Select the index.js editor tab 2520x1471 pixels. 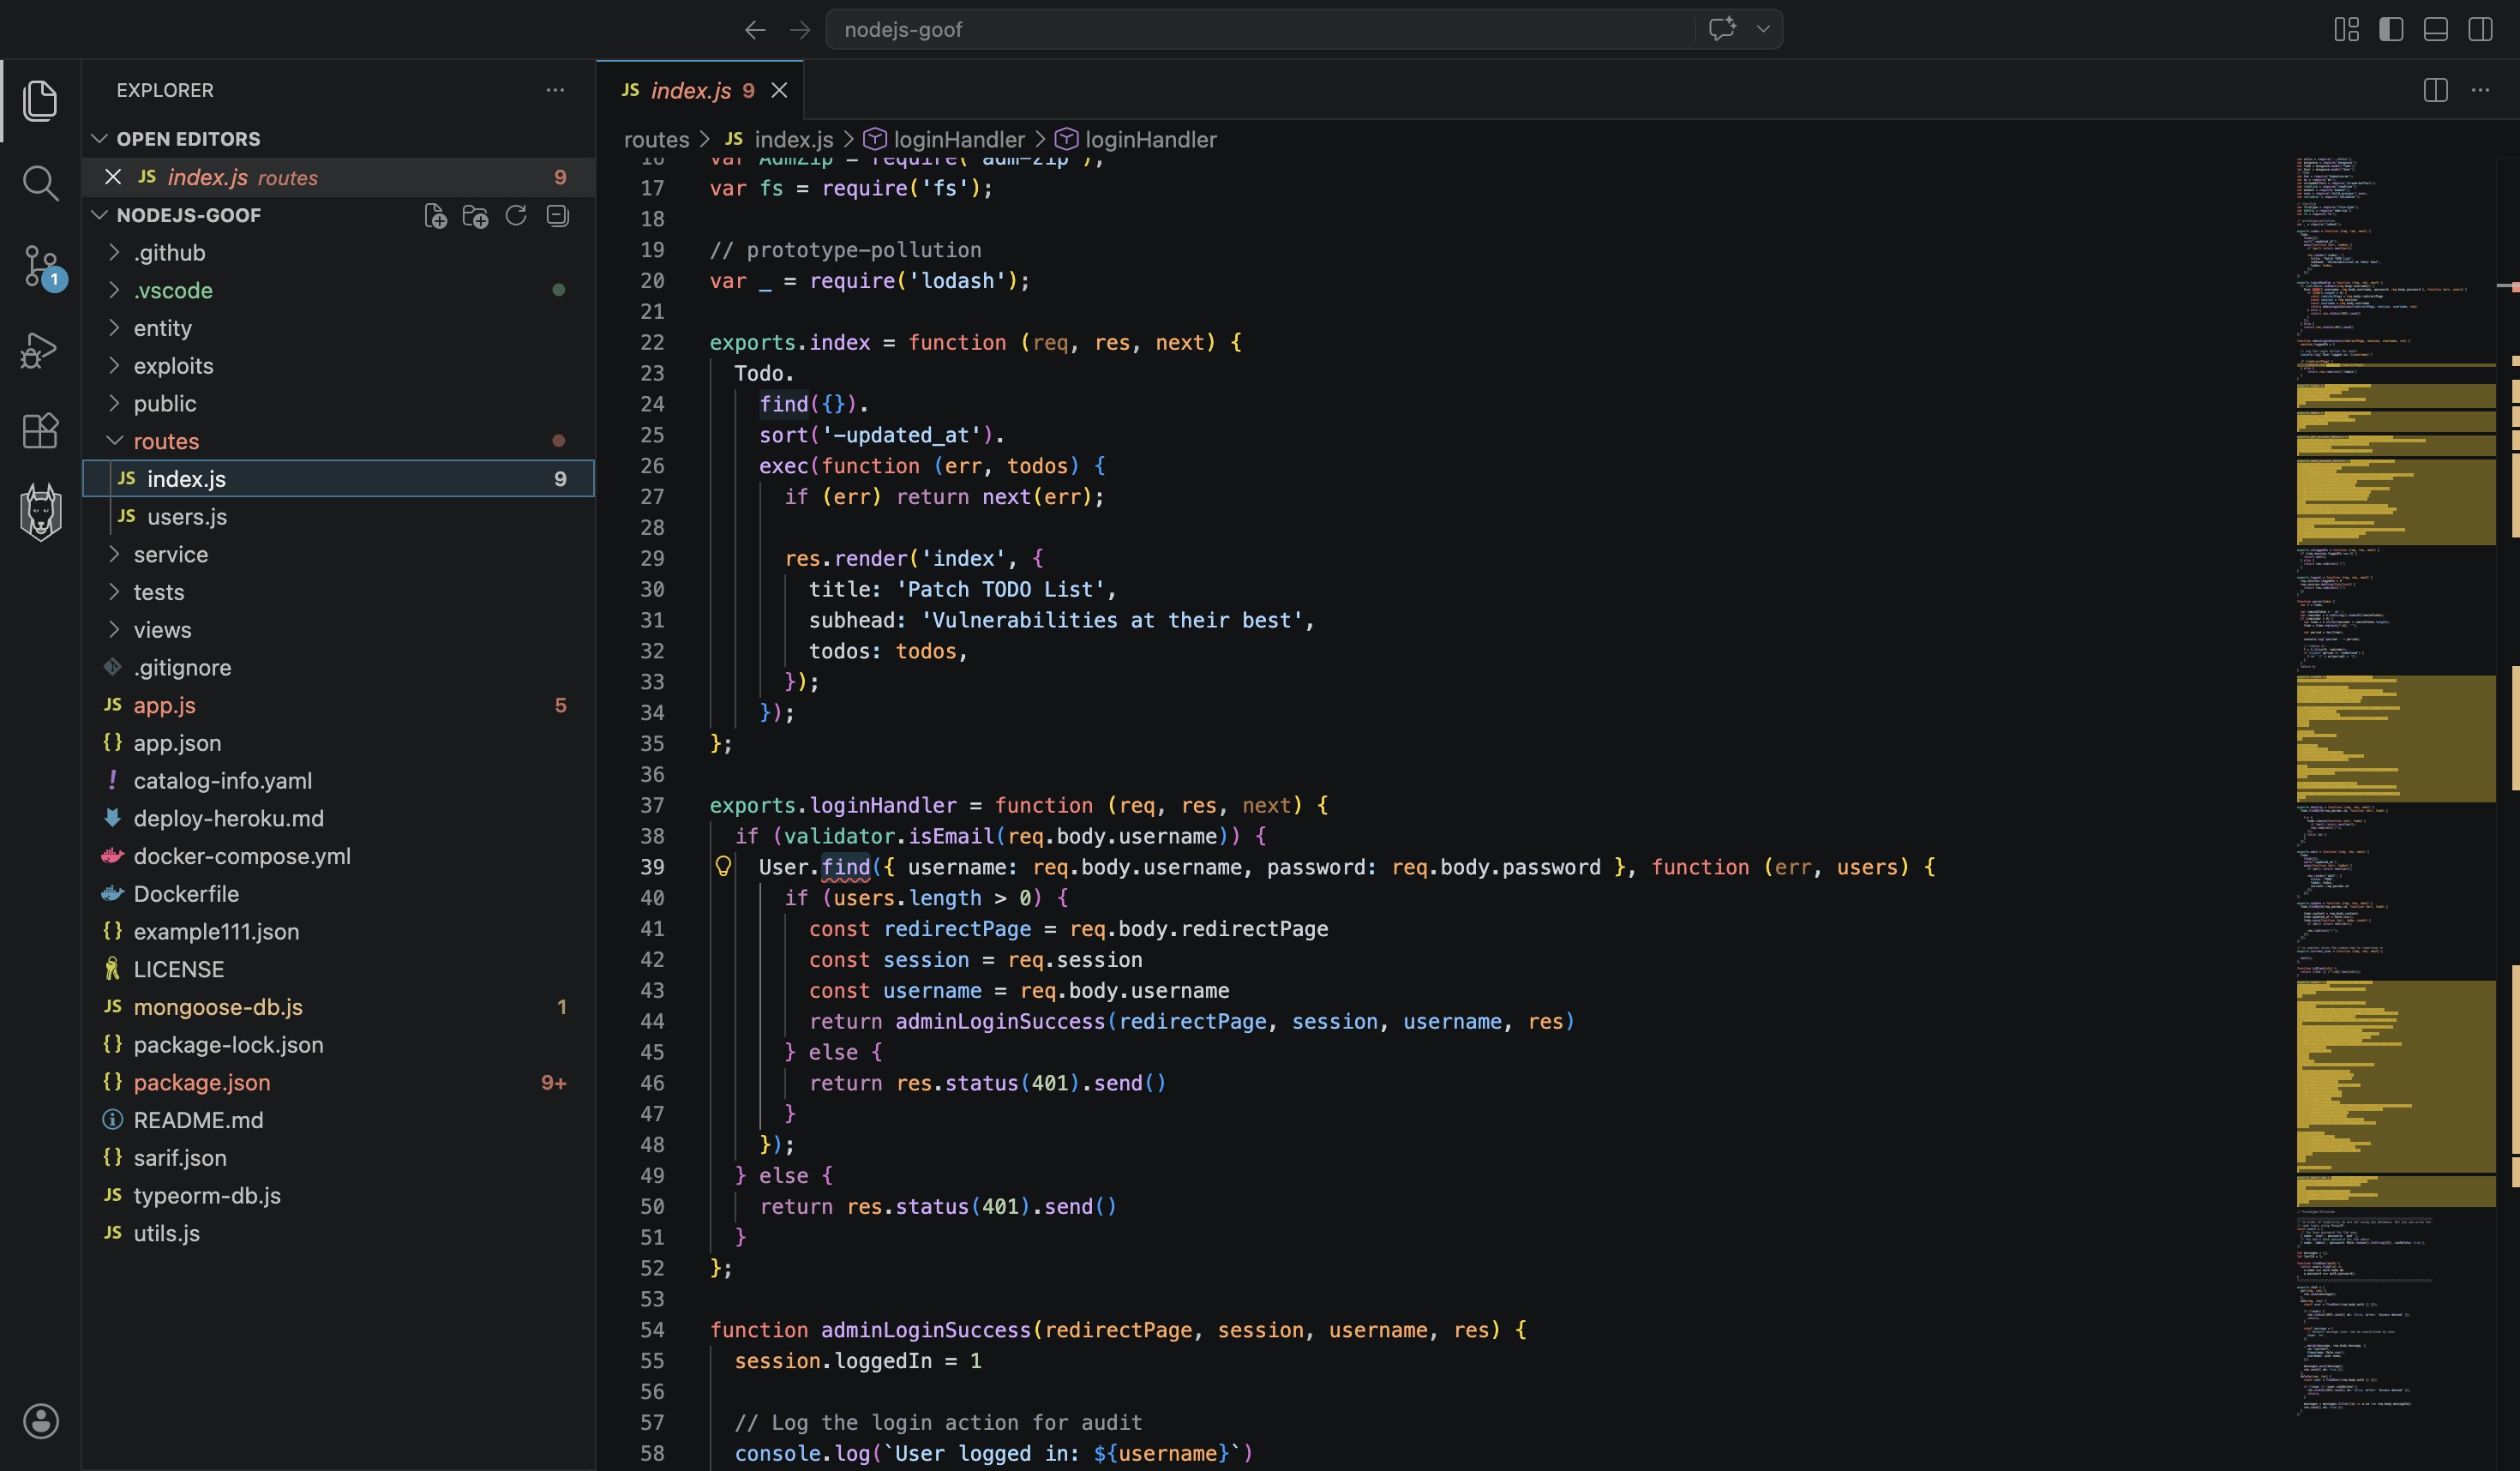click(700, 90)
